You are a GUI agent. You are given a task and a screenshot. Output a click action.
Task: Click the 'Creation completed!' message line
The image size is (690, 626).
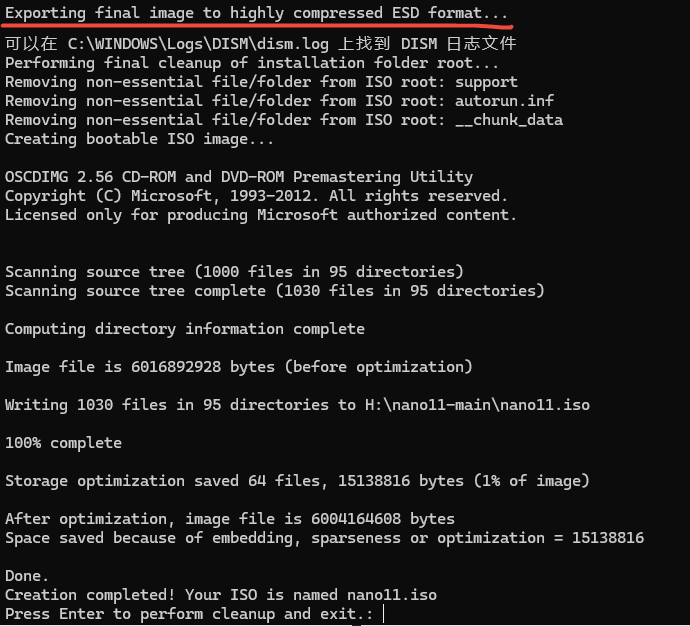tap(221, 595)
